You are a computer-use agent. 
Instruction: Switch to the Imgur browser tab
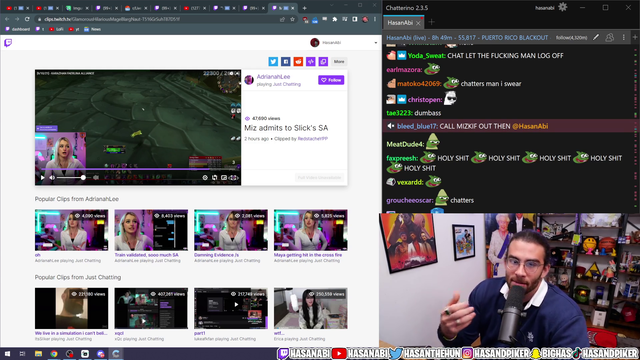[x=78, y=8]
